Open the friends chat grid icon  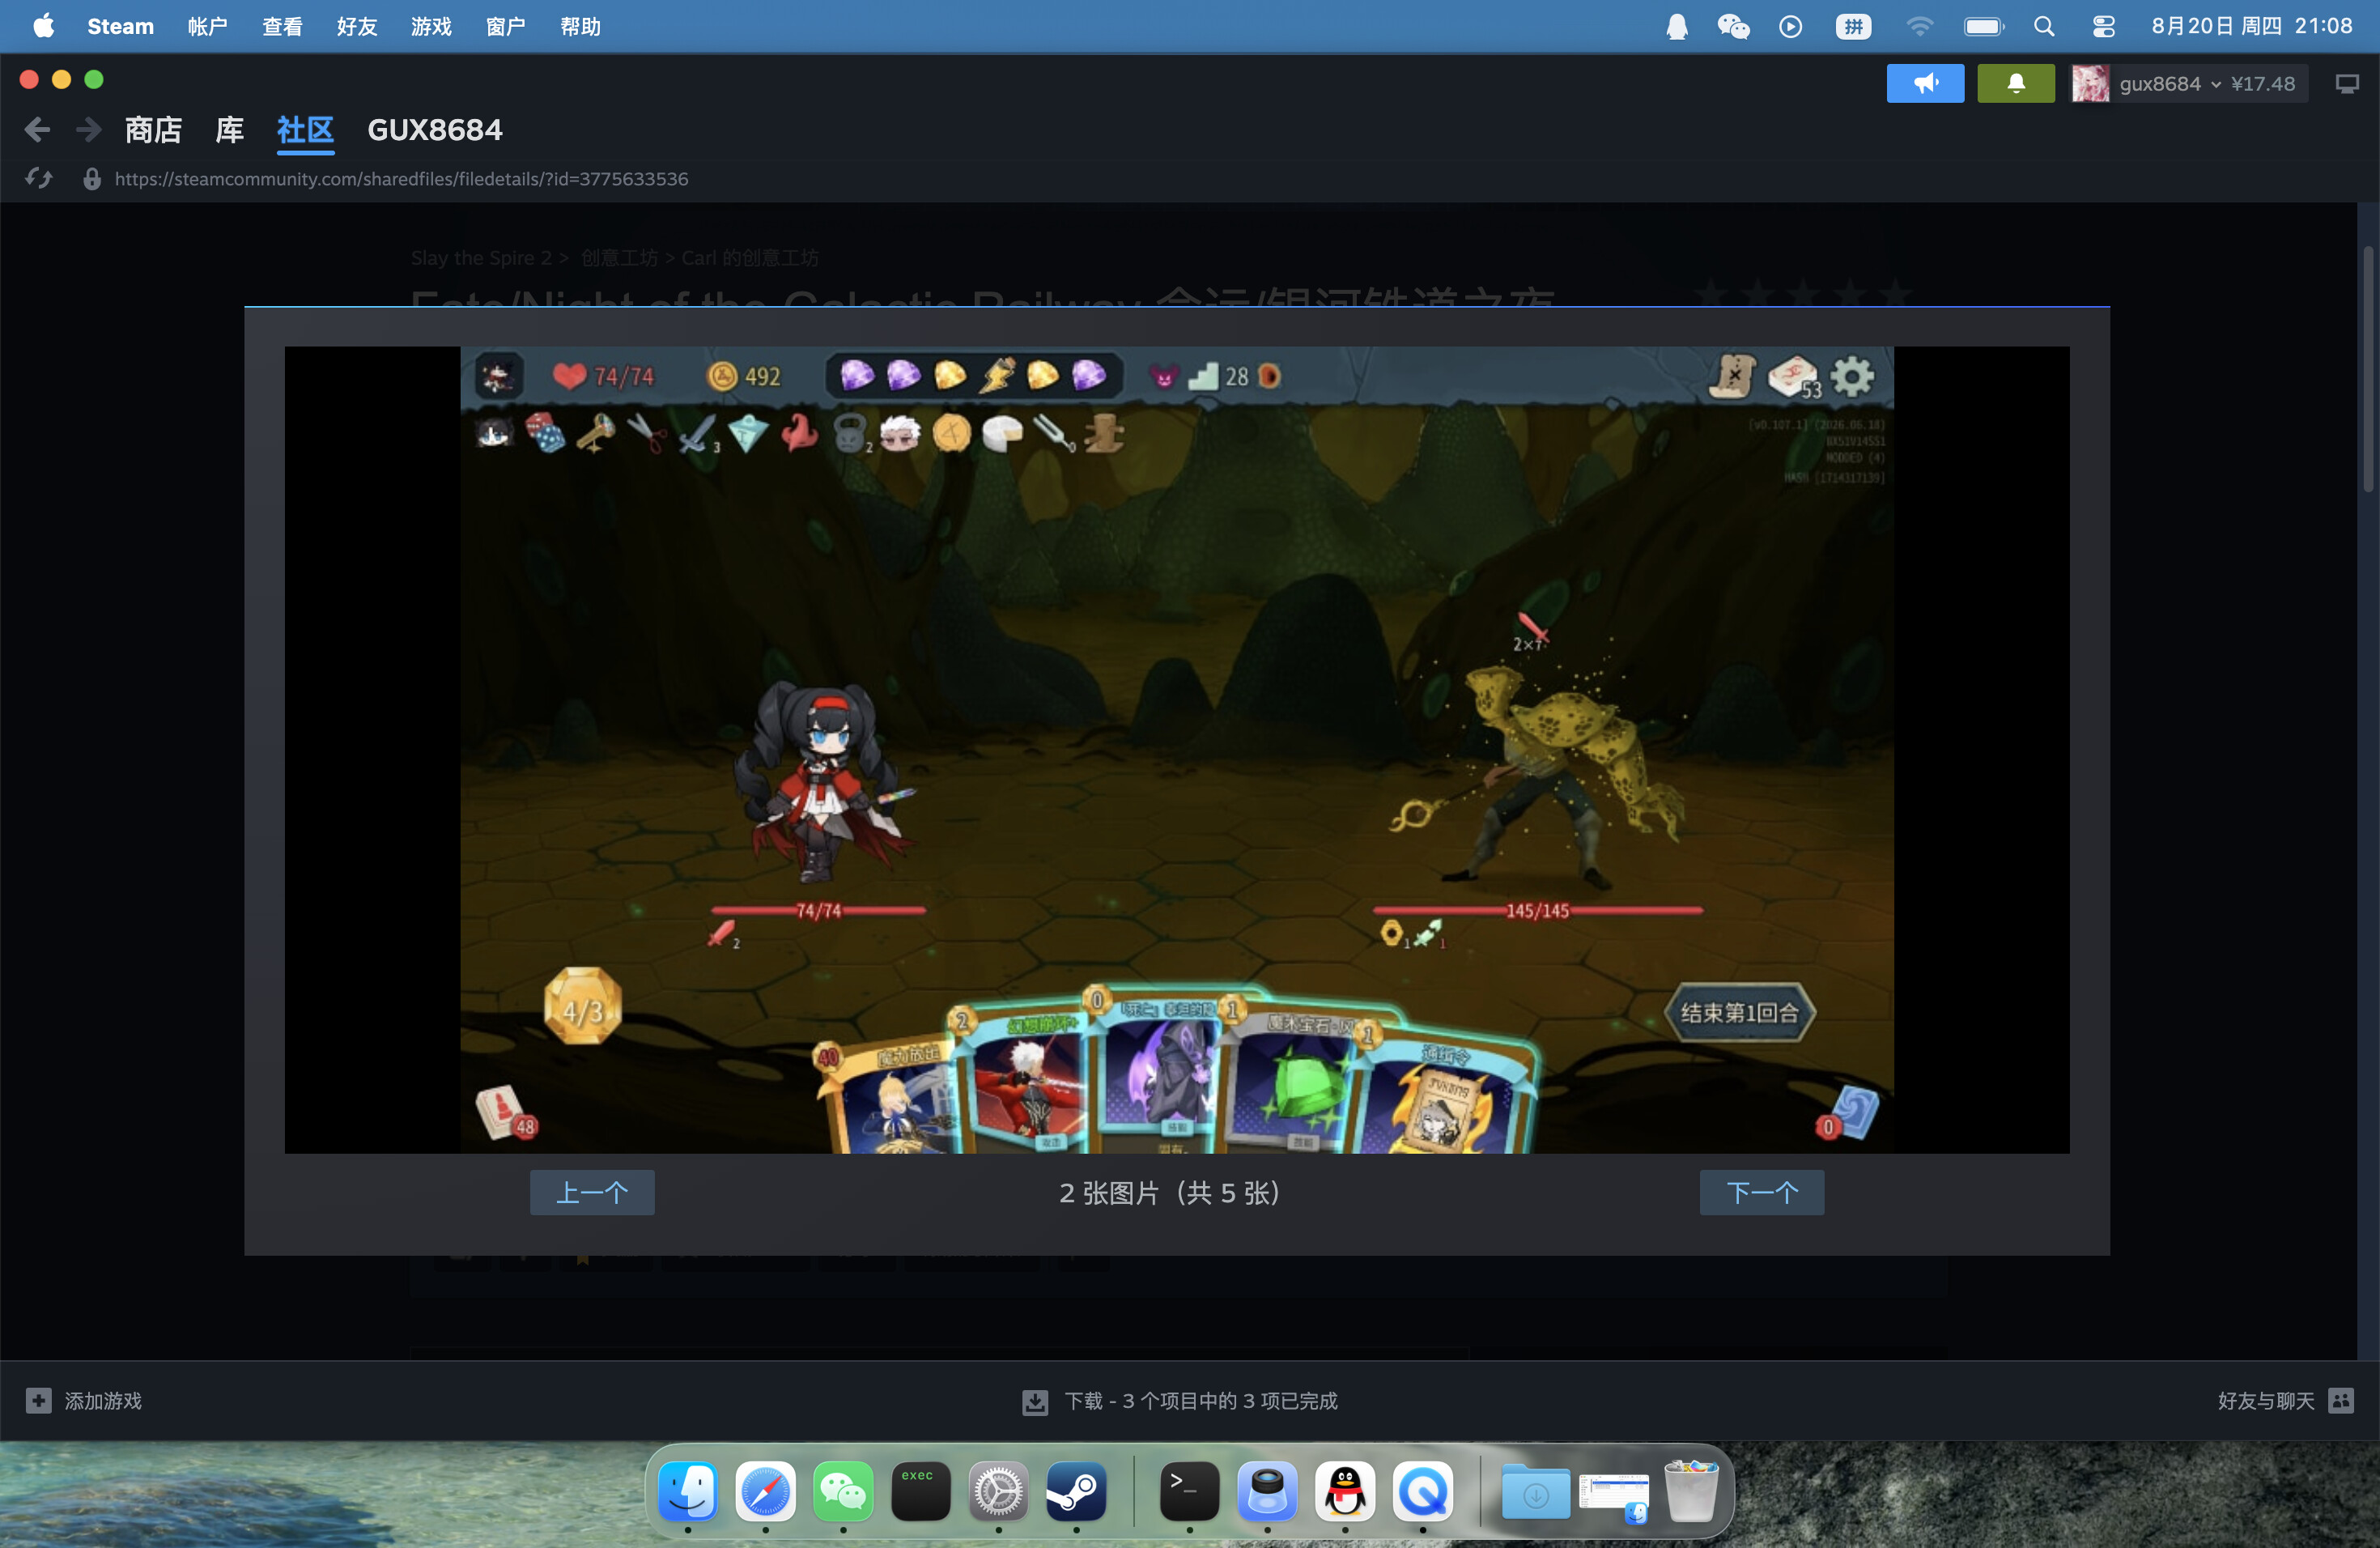[2341, 1400]
